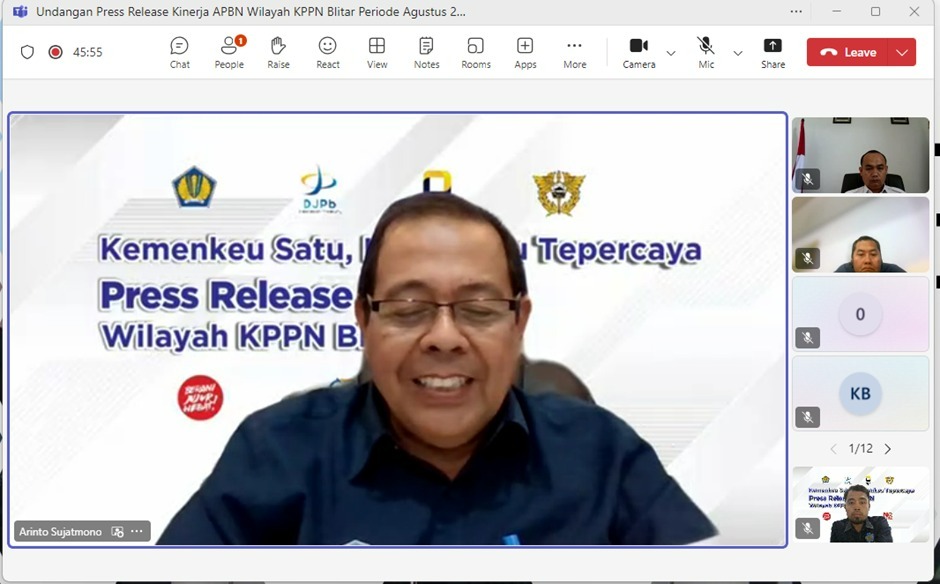
Task: Open the More actions menu
Action: [x=574, y=52]
